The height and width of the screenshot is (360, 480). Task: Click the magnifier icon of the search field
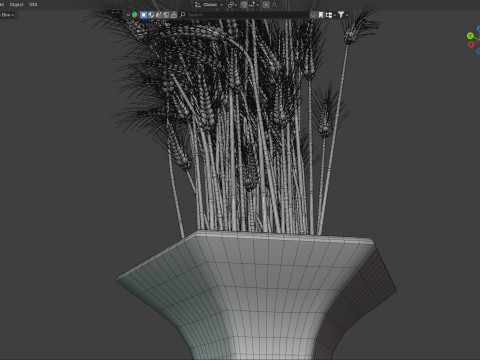[x=183, y=15]
